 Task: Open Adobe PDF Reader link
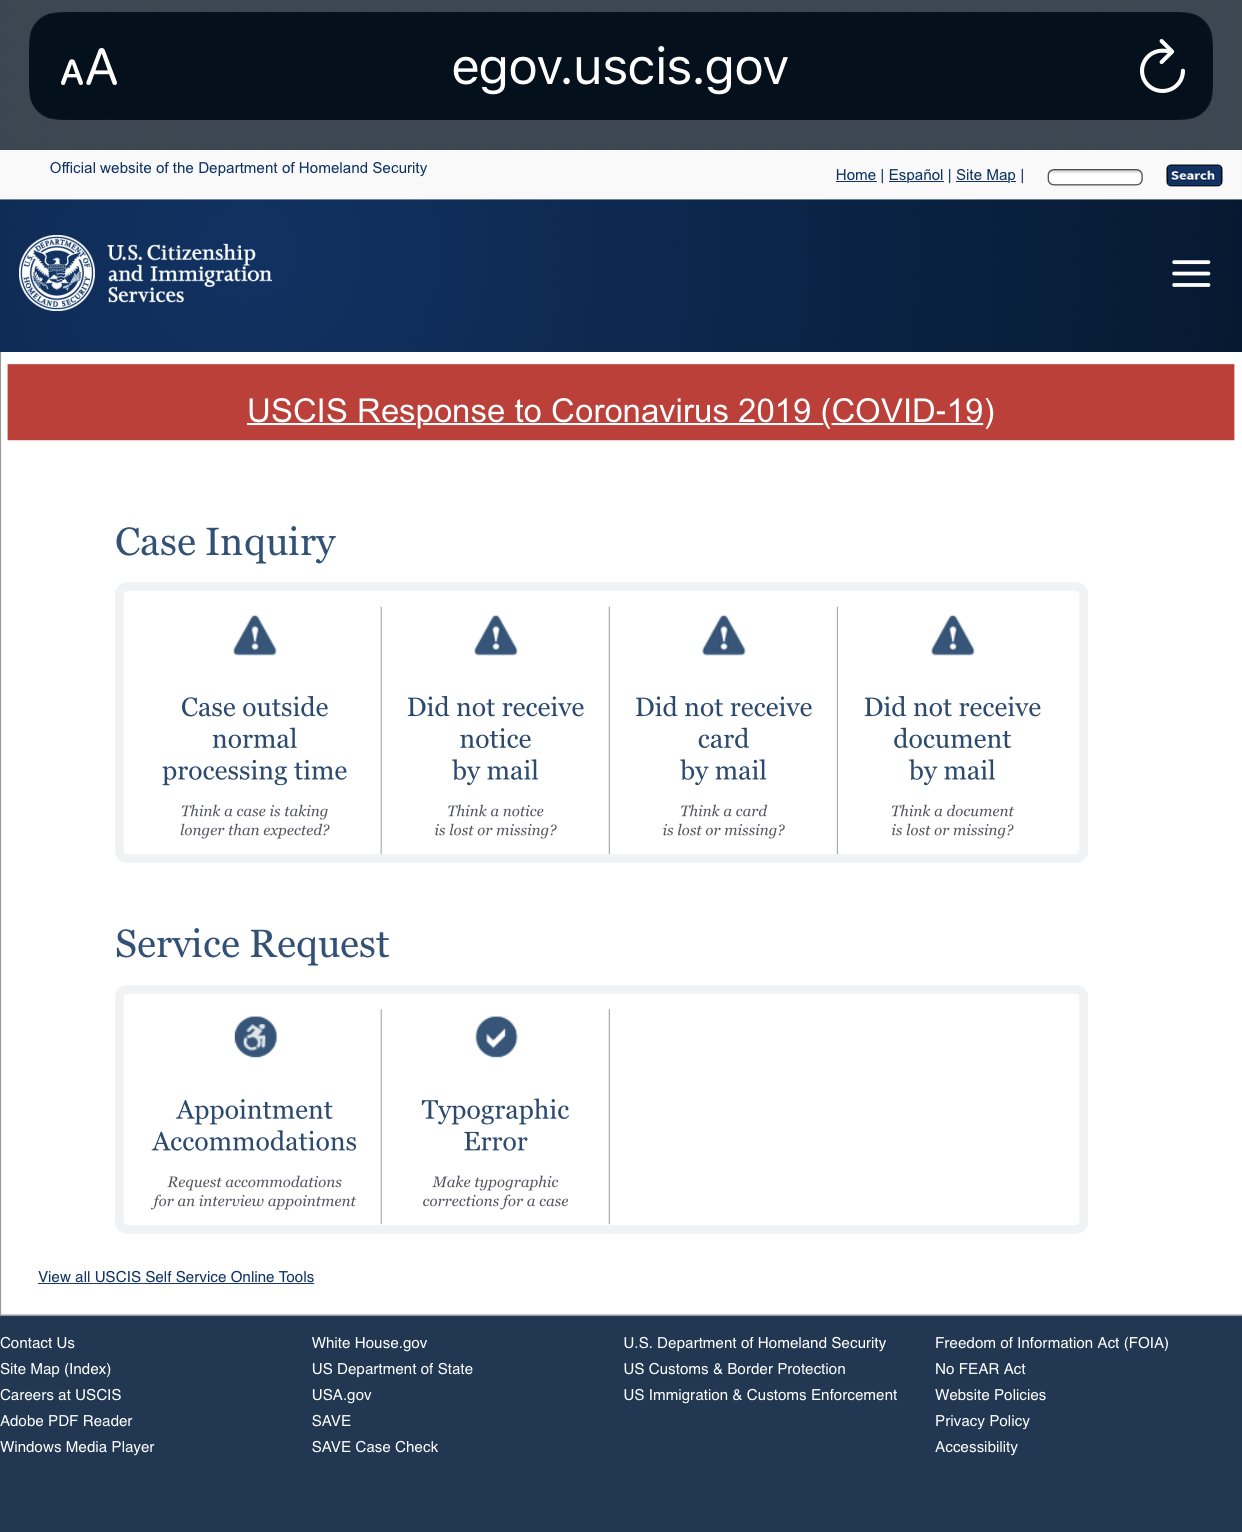66,1421
